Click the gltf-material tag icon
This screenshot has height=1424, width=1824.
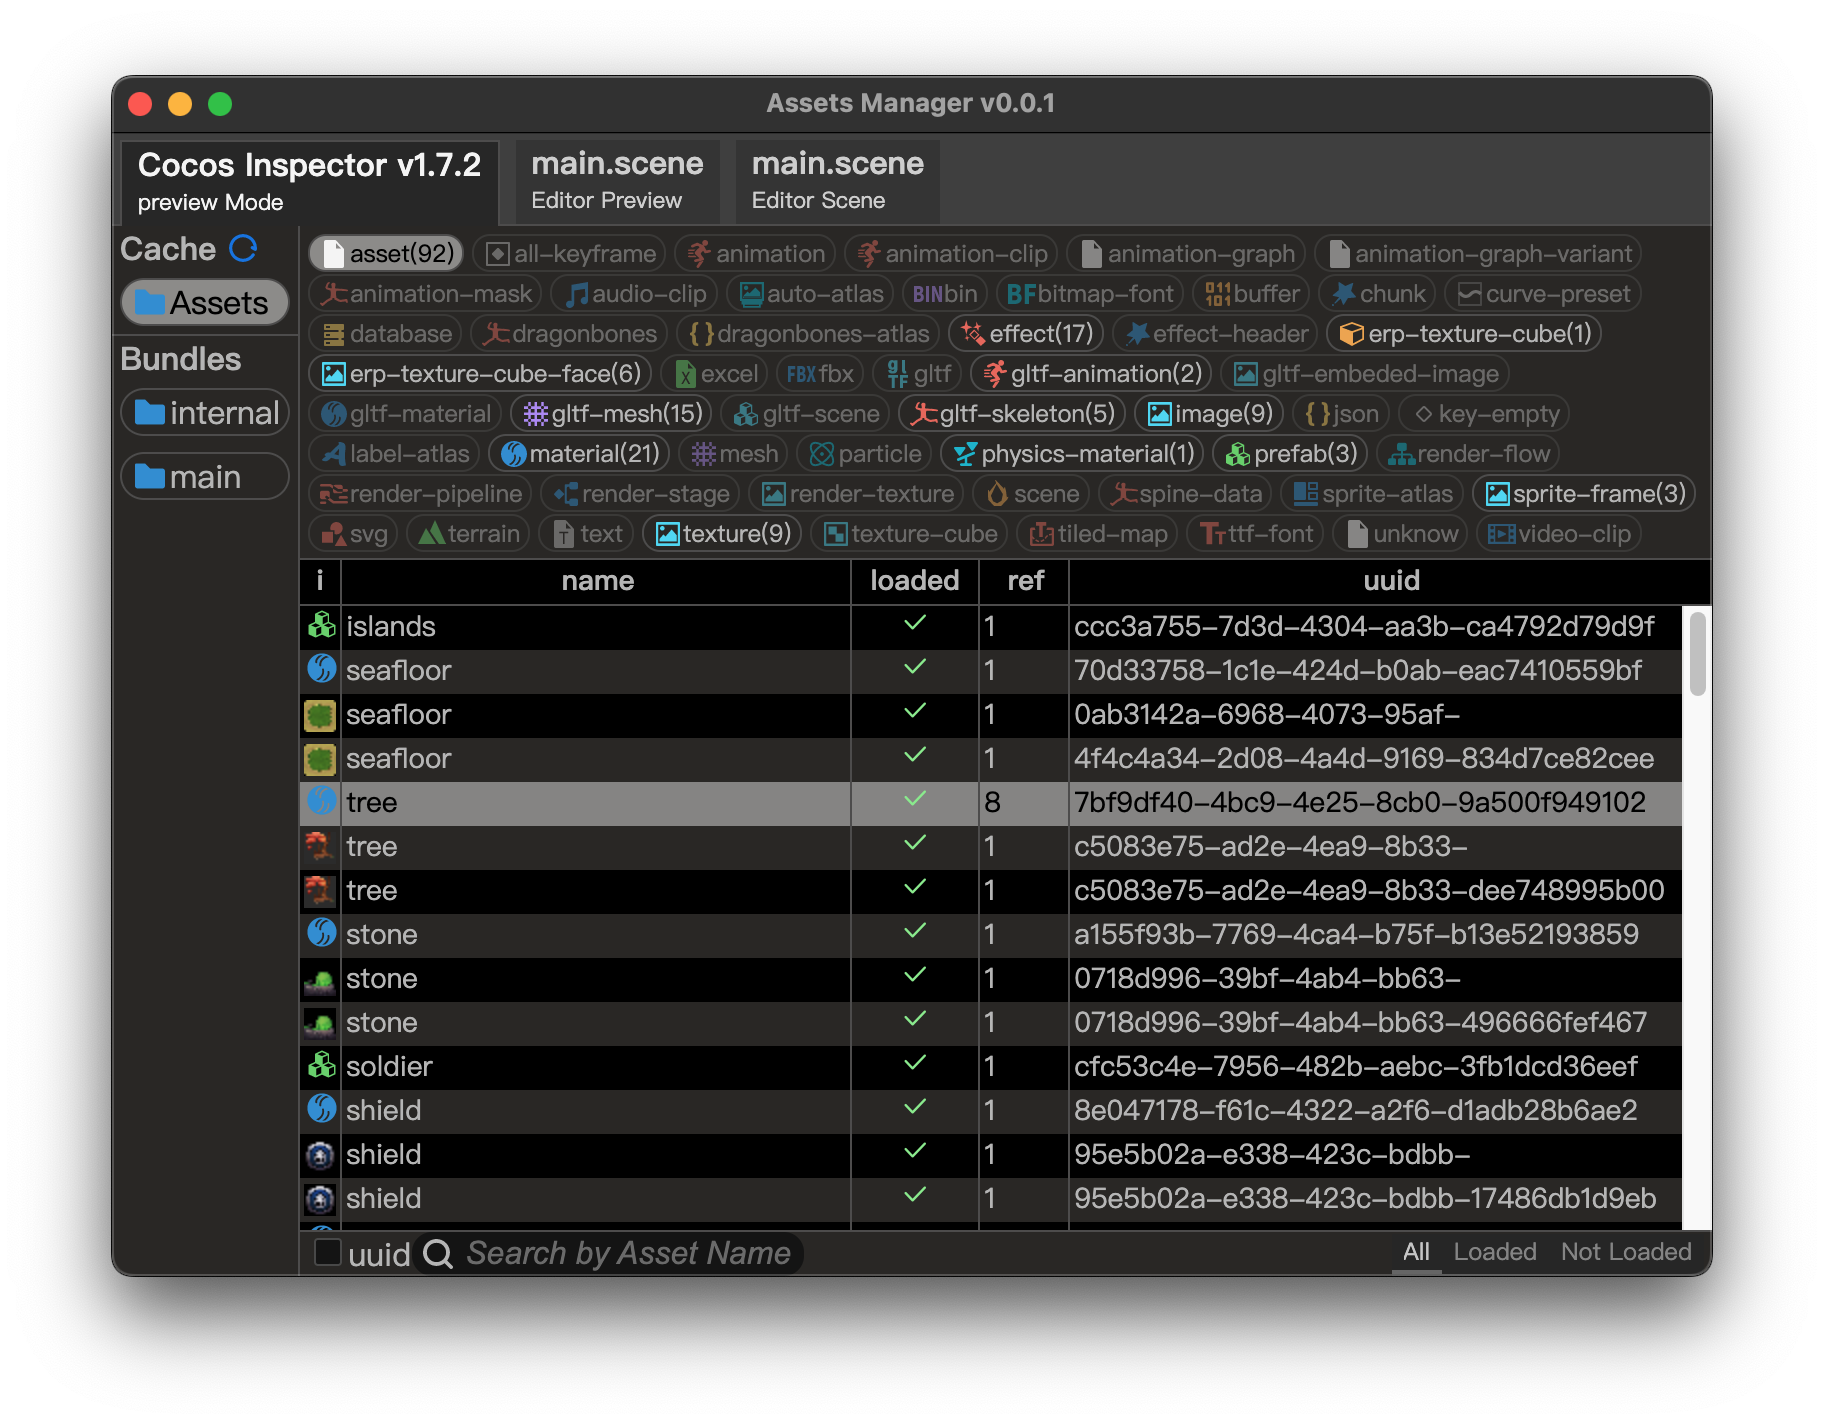click(334, 414)
